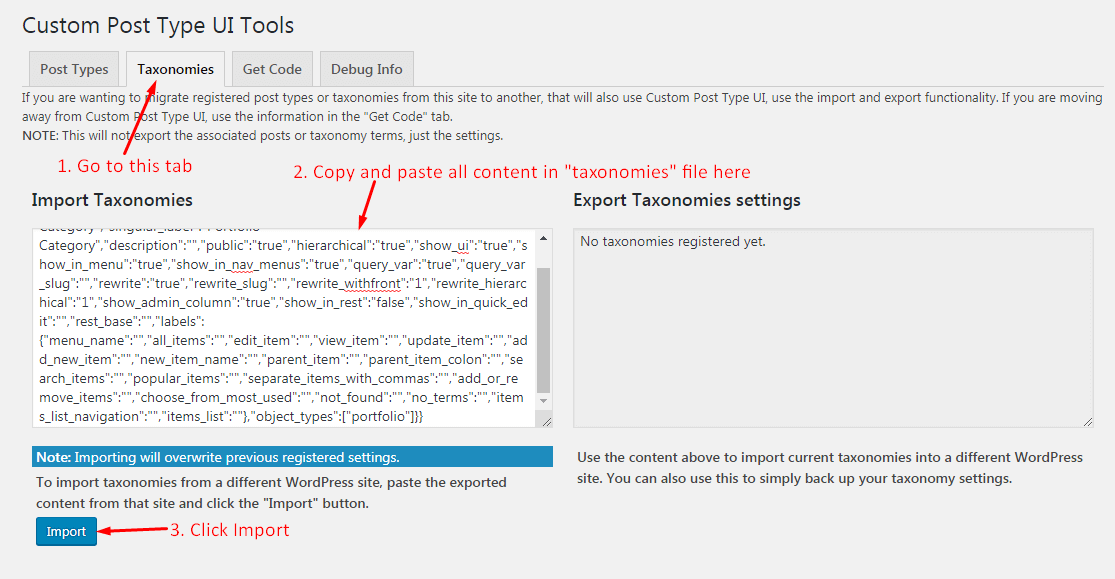Click the red "Go to this tab" annotation
The image size is (1115, 579).
[x=124, y=165]
